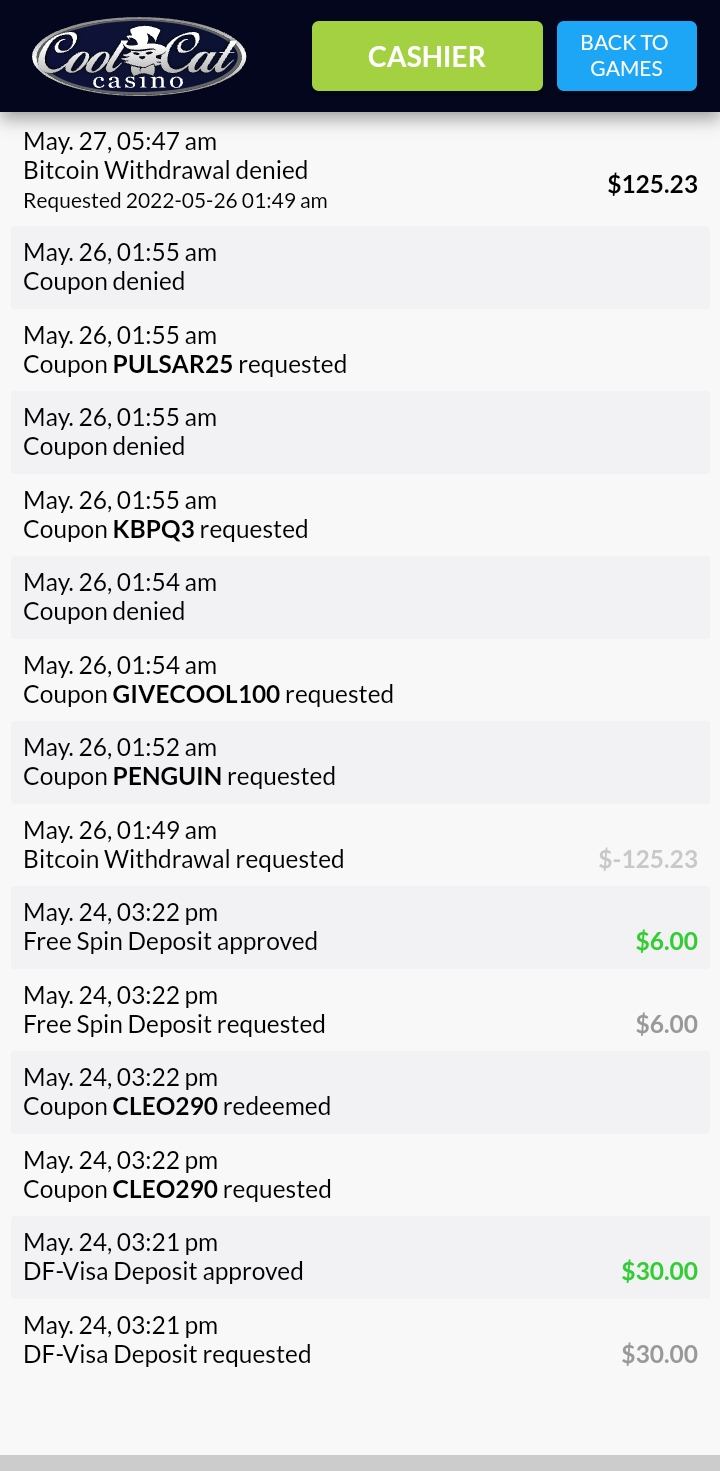Select the Bitcoin Withdrawal denied entry
Screen dimensions: 720x1471
[x=166, y=171]
